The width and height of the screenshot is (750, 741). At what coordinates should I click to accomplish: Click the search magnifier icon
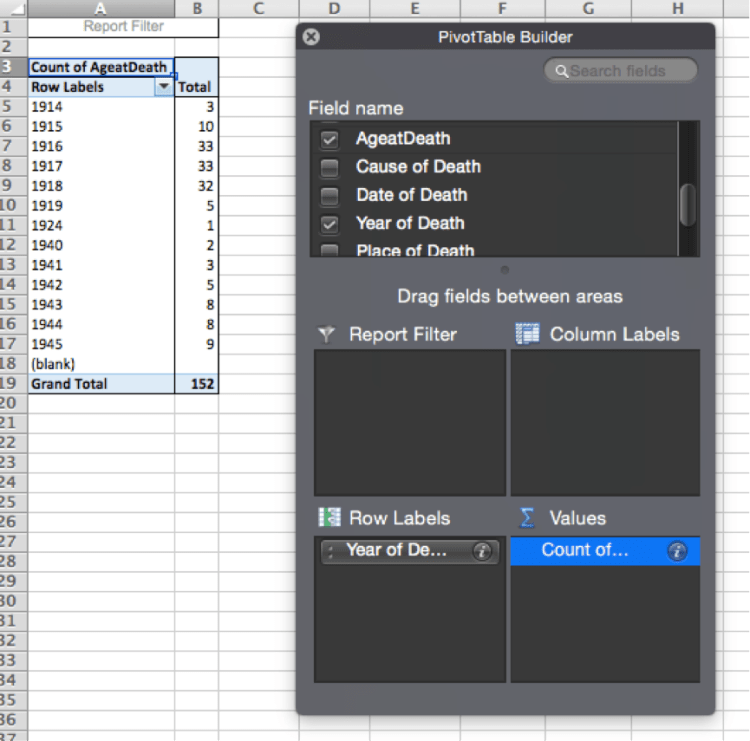coord(562,71)
